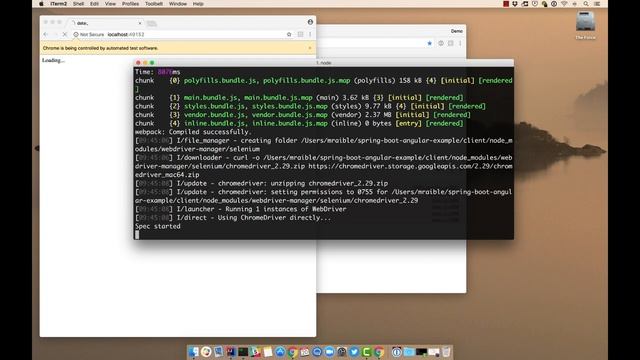Open the View menu
The height and width of the screenshot is (360, 640).
coord(110,4)
